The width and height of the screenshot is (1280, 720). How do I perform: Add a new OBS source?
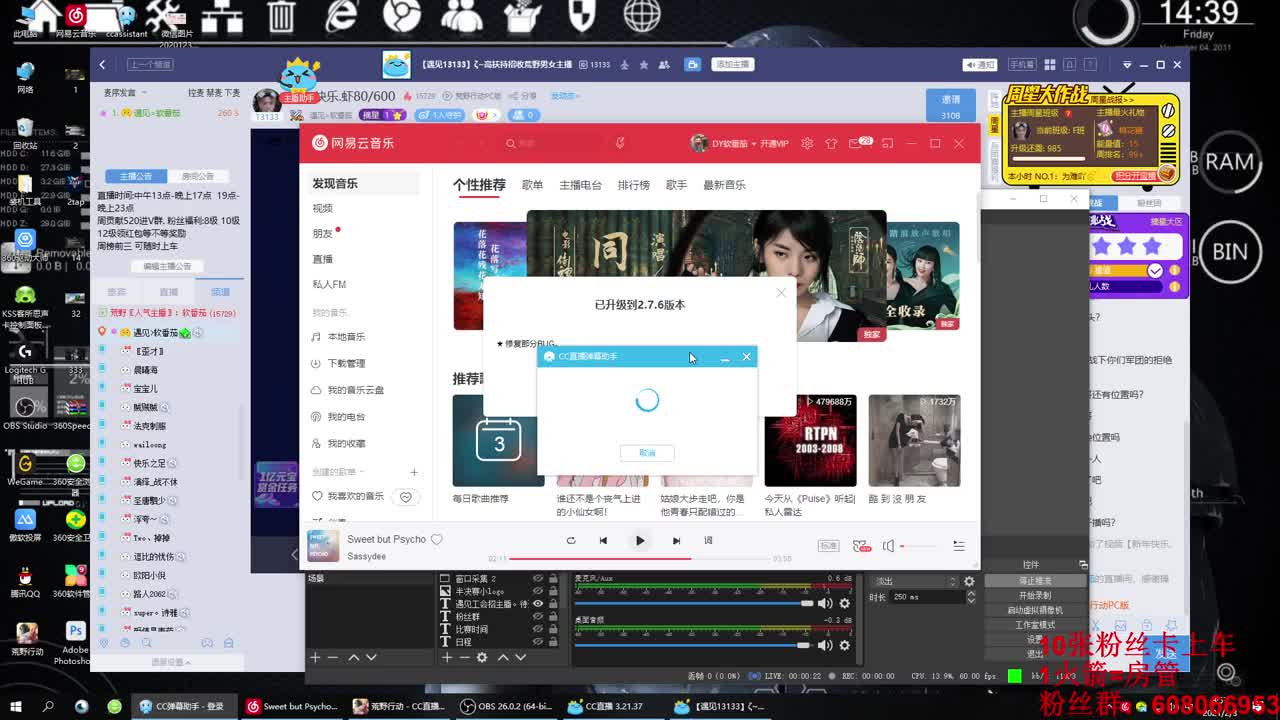point(447,657)
